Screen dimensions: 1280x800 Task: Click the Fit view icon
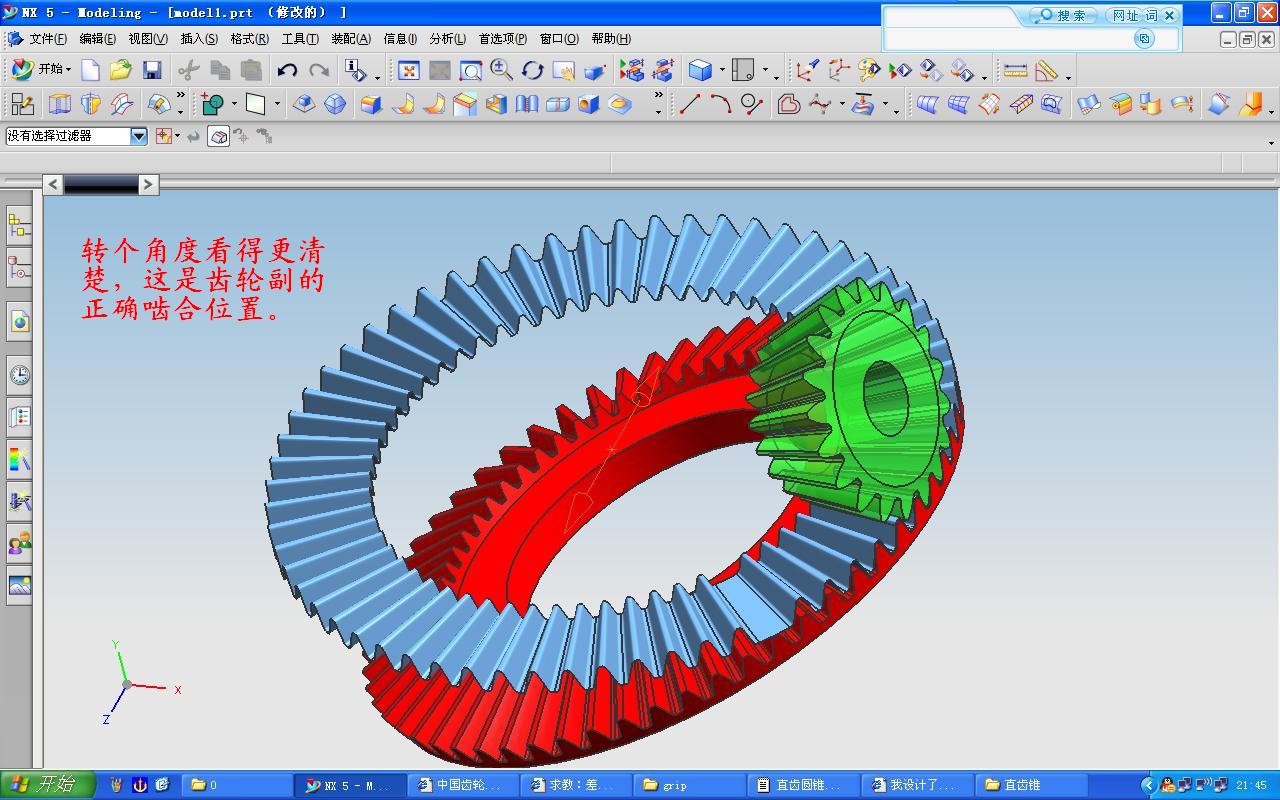pos(408,70)
